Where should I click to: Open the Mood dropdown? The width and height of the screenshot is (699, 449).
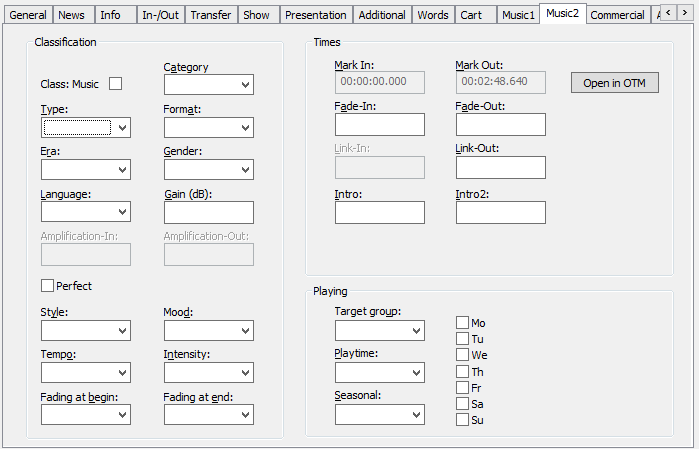pos(208,330)
